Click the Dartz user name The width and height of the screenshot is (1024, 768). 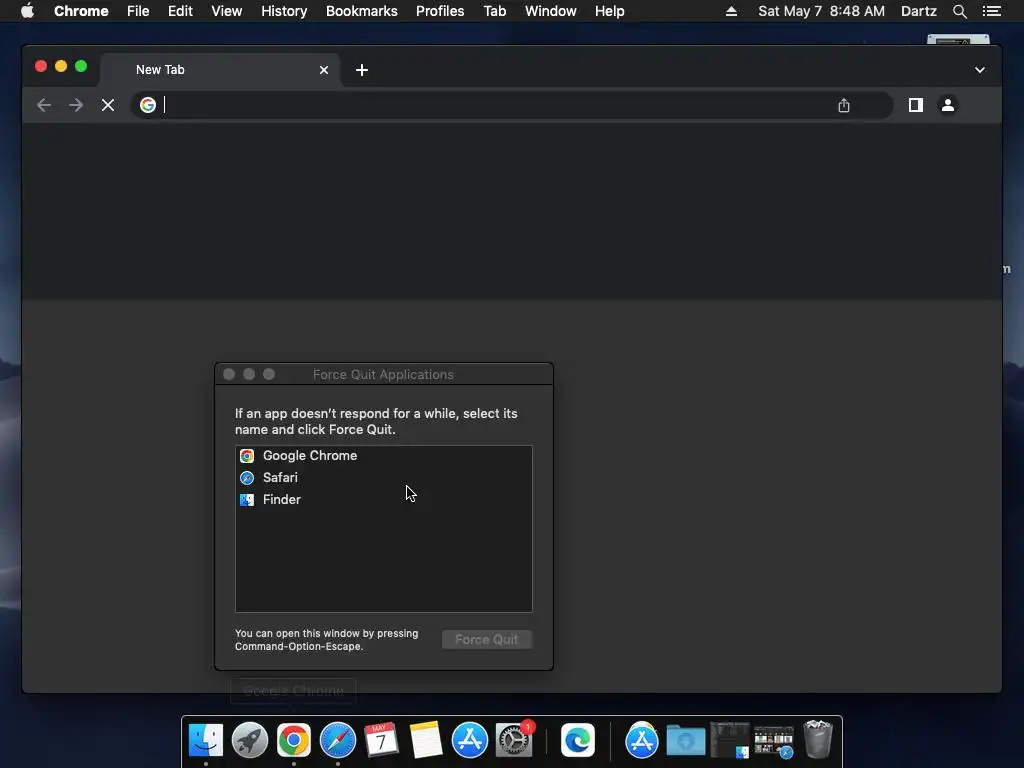point(918,11)
